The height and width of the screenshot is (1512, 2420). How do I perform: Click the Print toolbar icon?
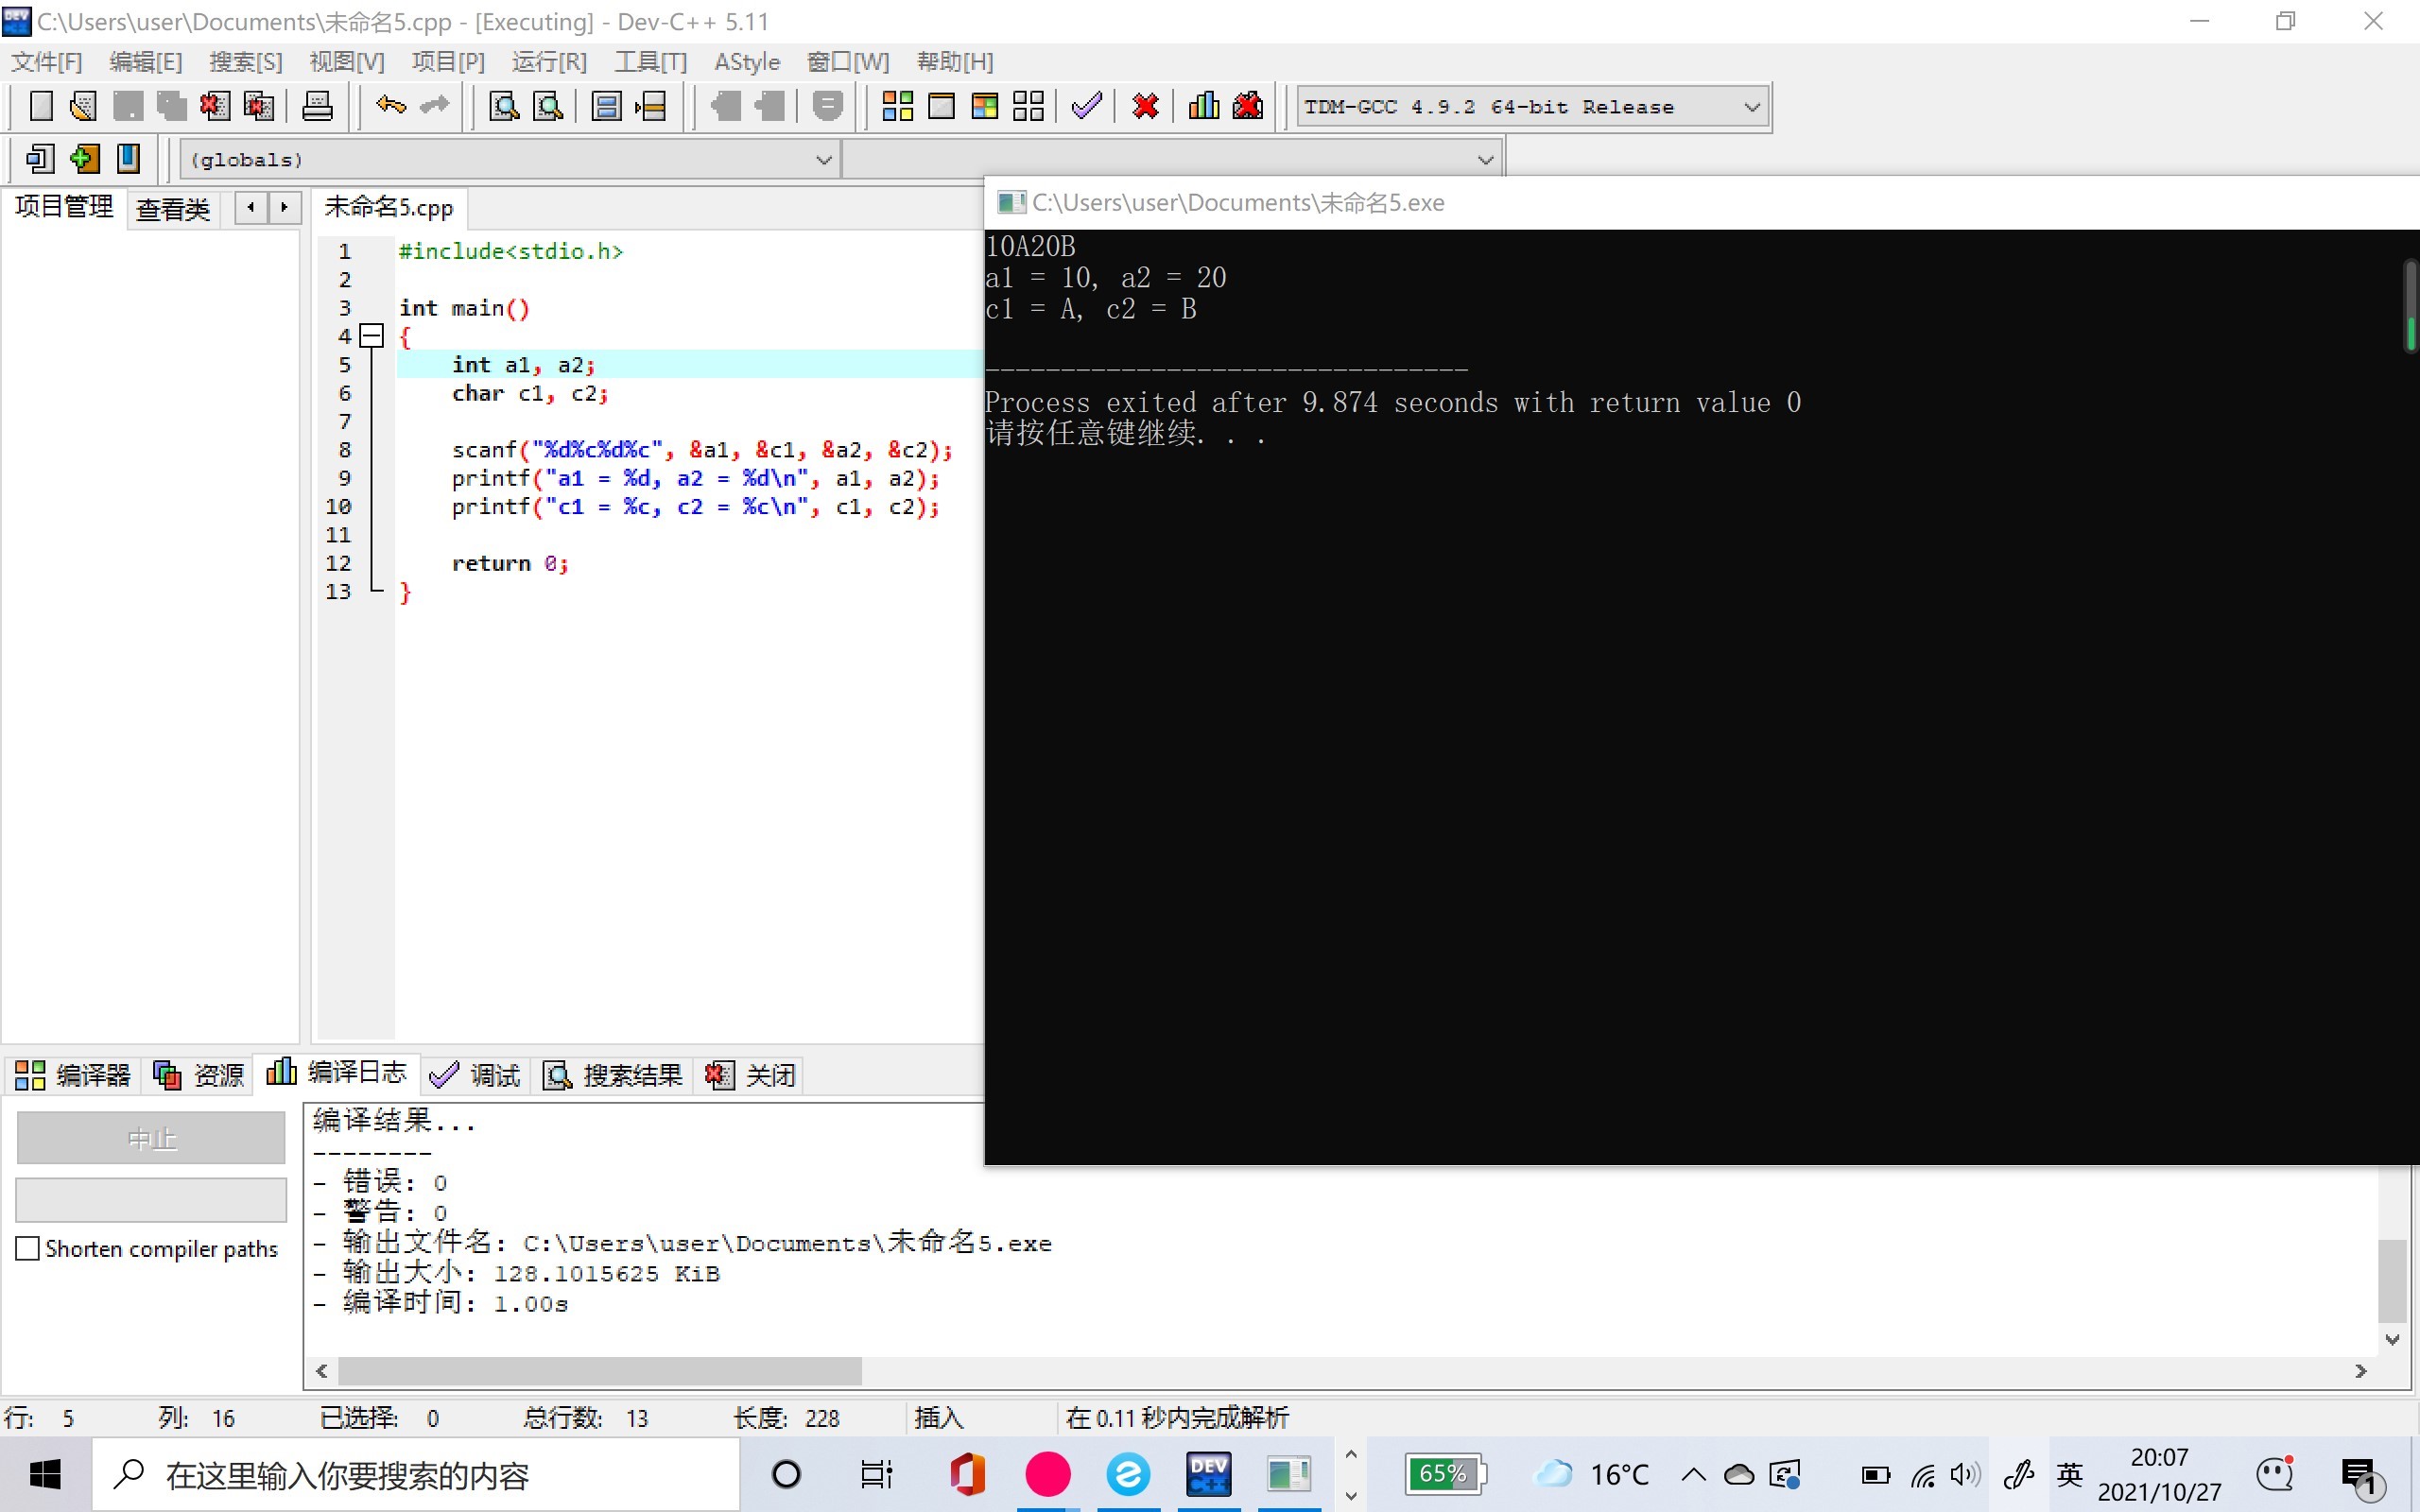(317, 106)
